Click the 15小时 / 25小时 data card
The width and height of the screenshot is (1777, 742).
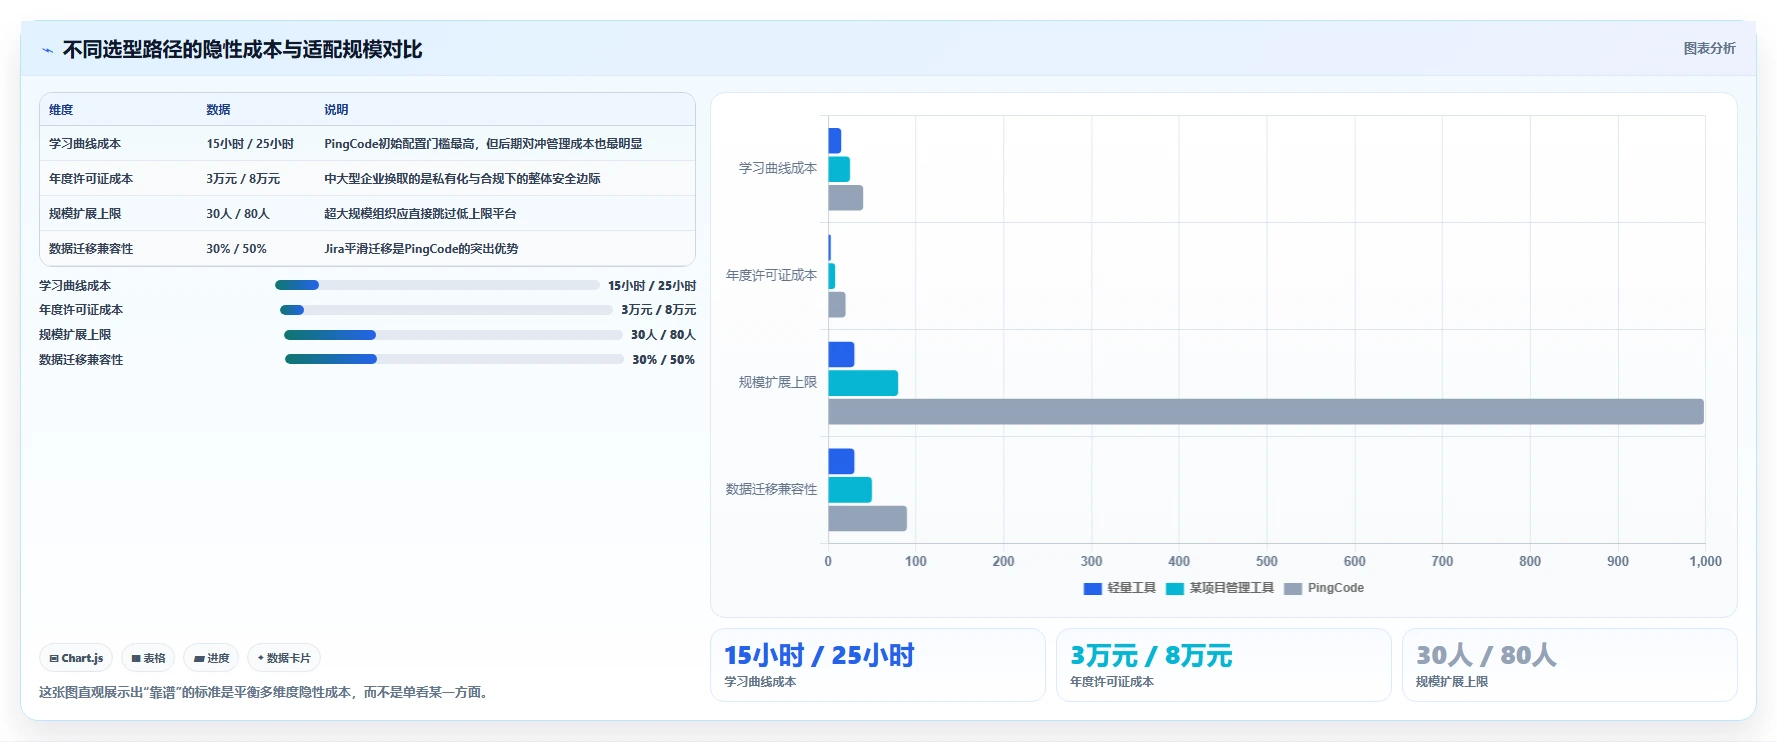pos(877,665)
